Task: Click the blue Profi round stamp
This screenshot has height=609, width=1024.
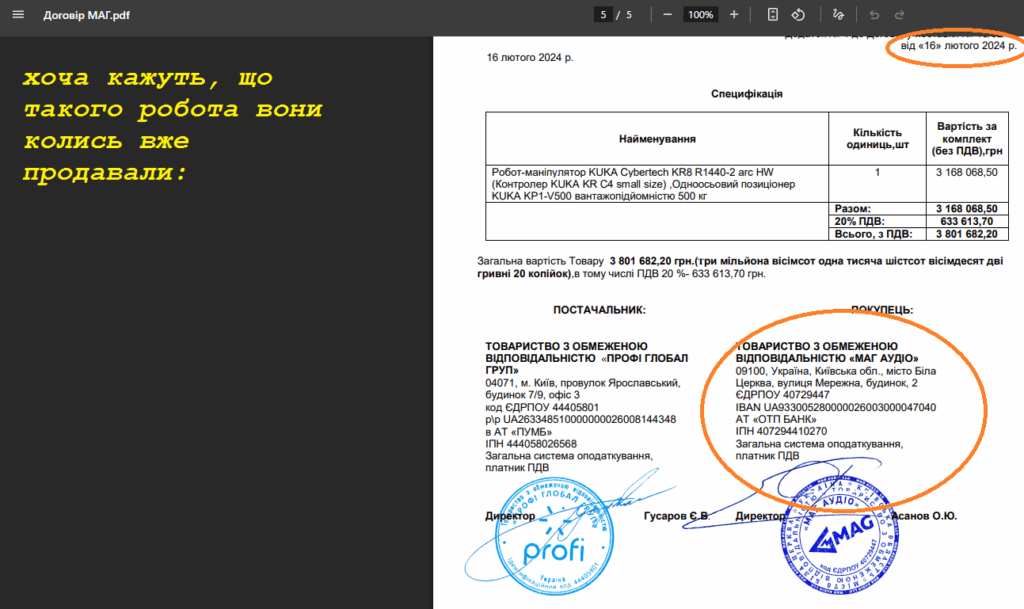Action: [539, 540]
